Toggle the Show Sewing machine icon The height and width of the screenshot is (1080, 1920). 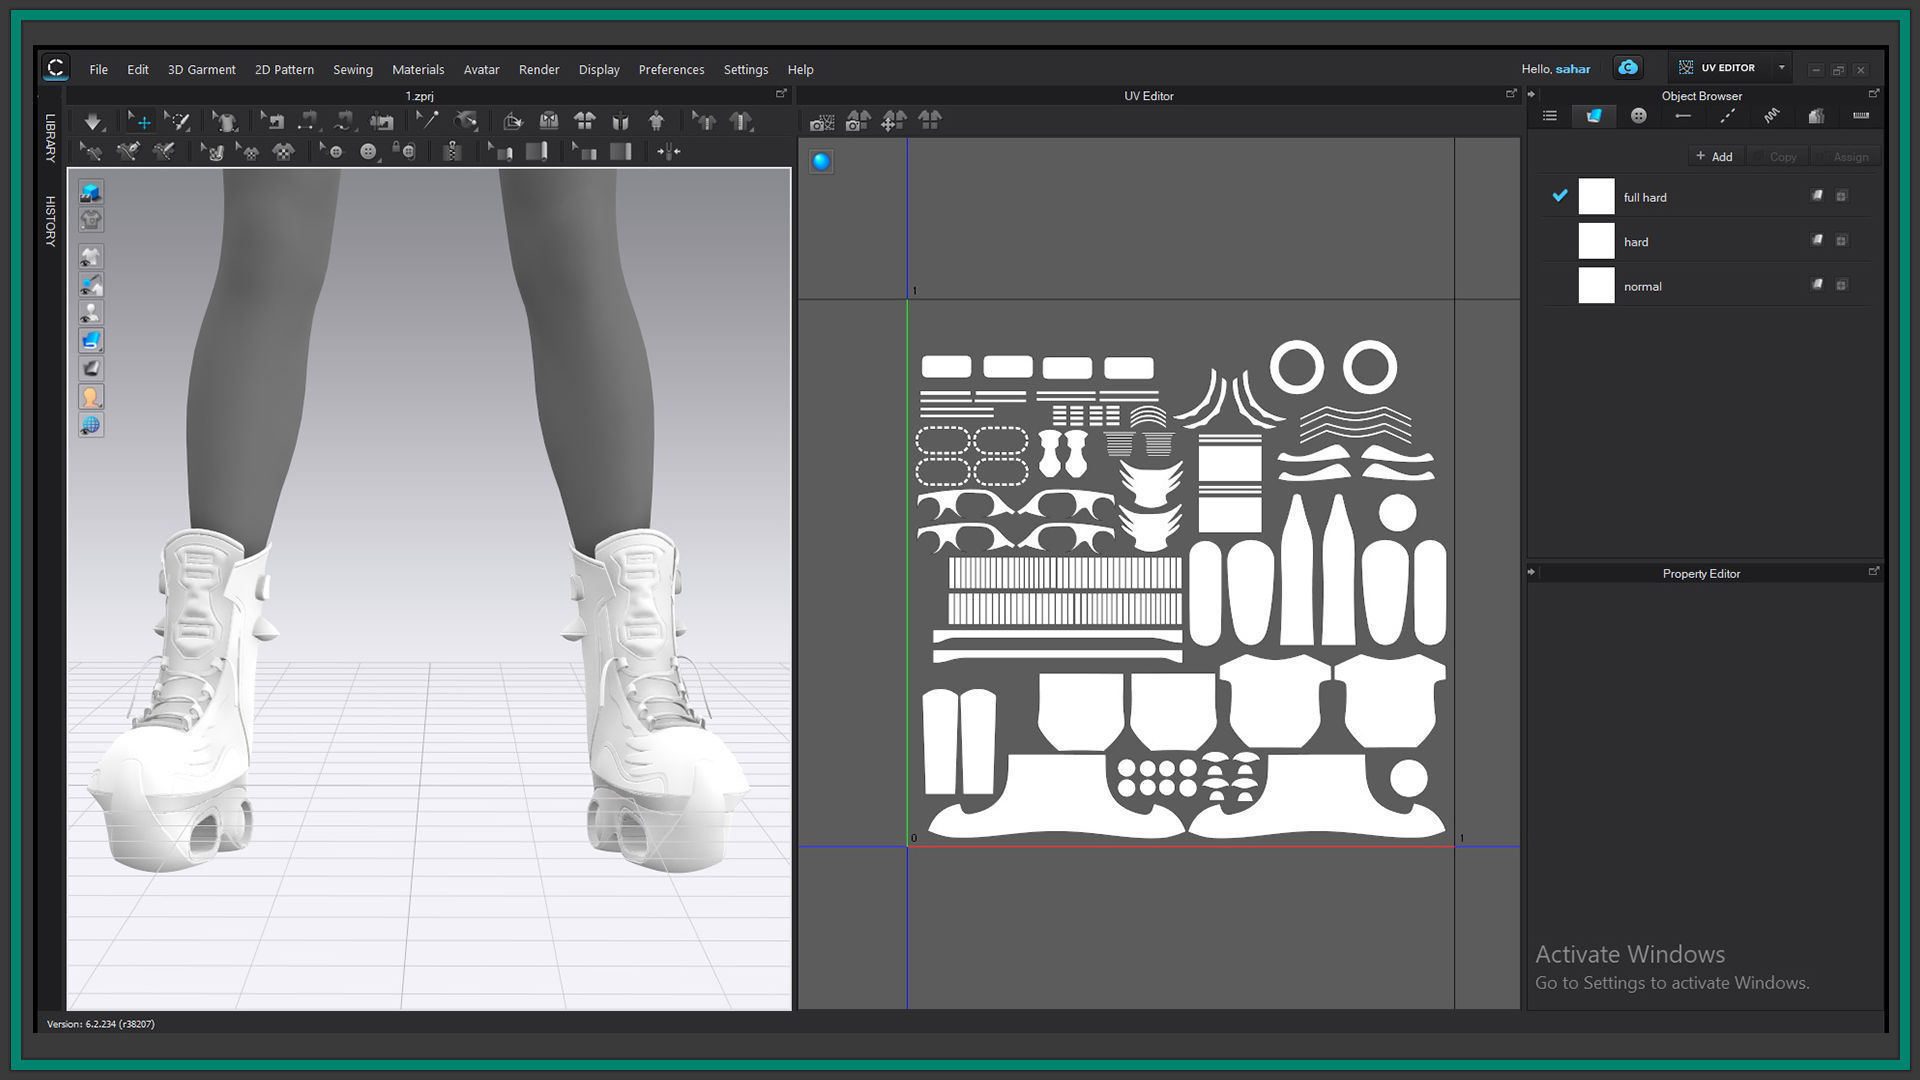[382, 121]
